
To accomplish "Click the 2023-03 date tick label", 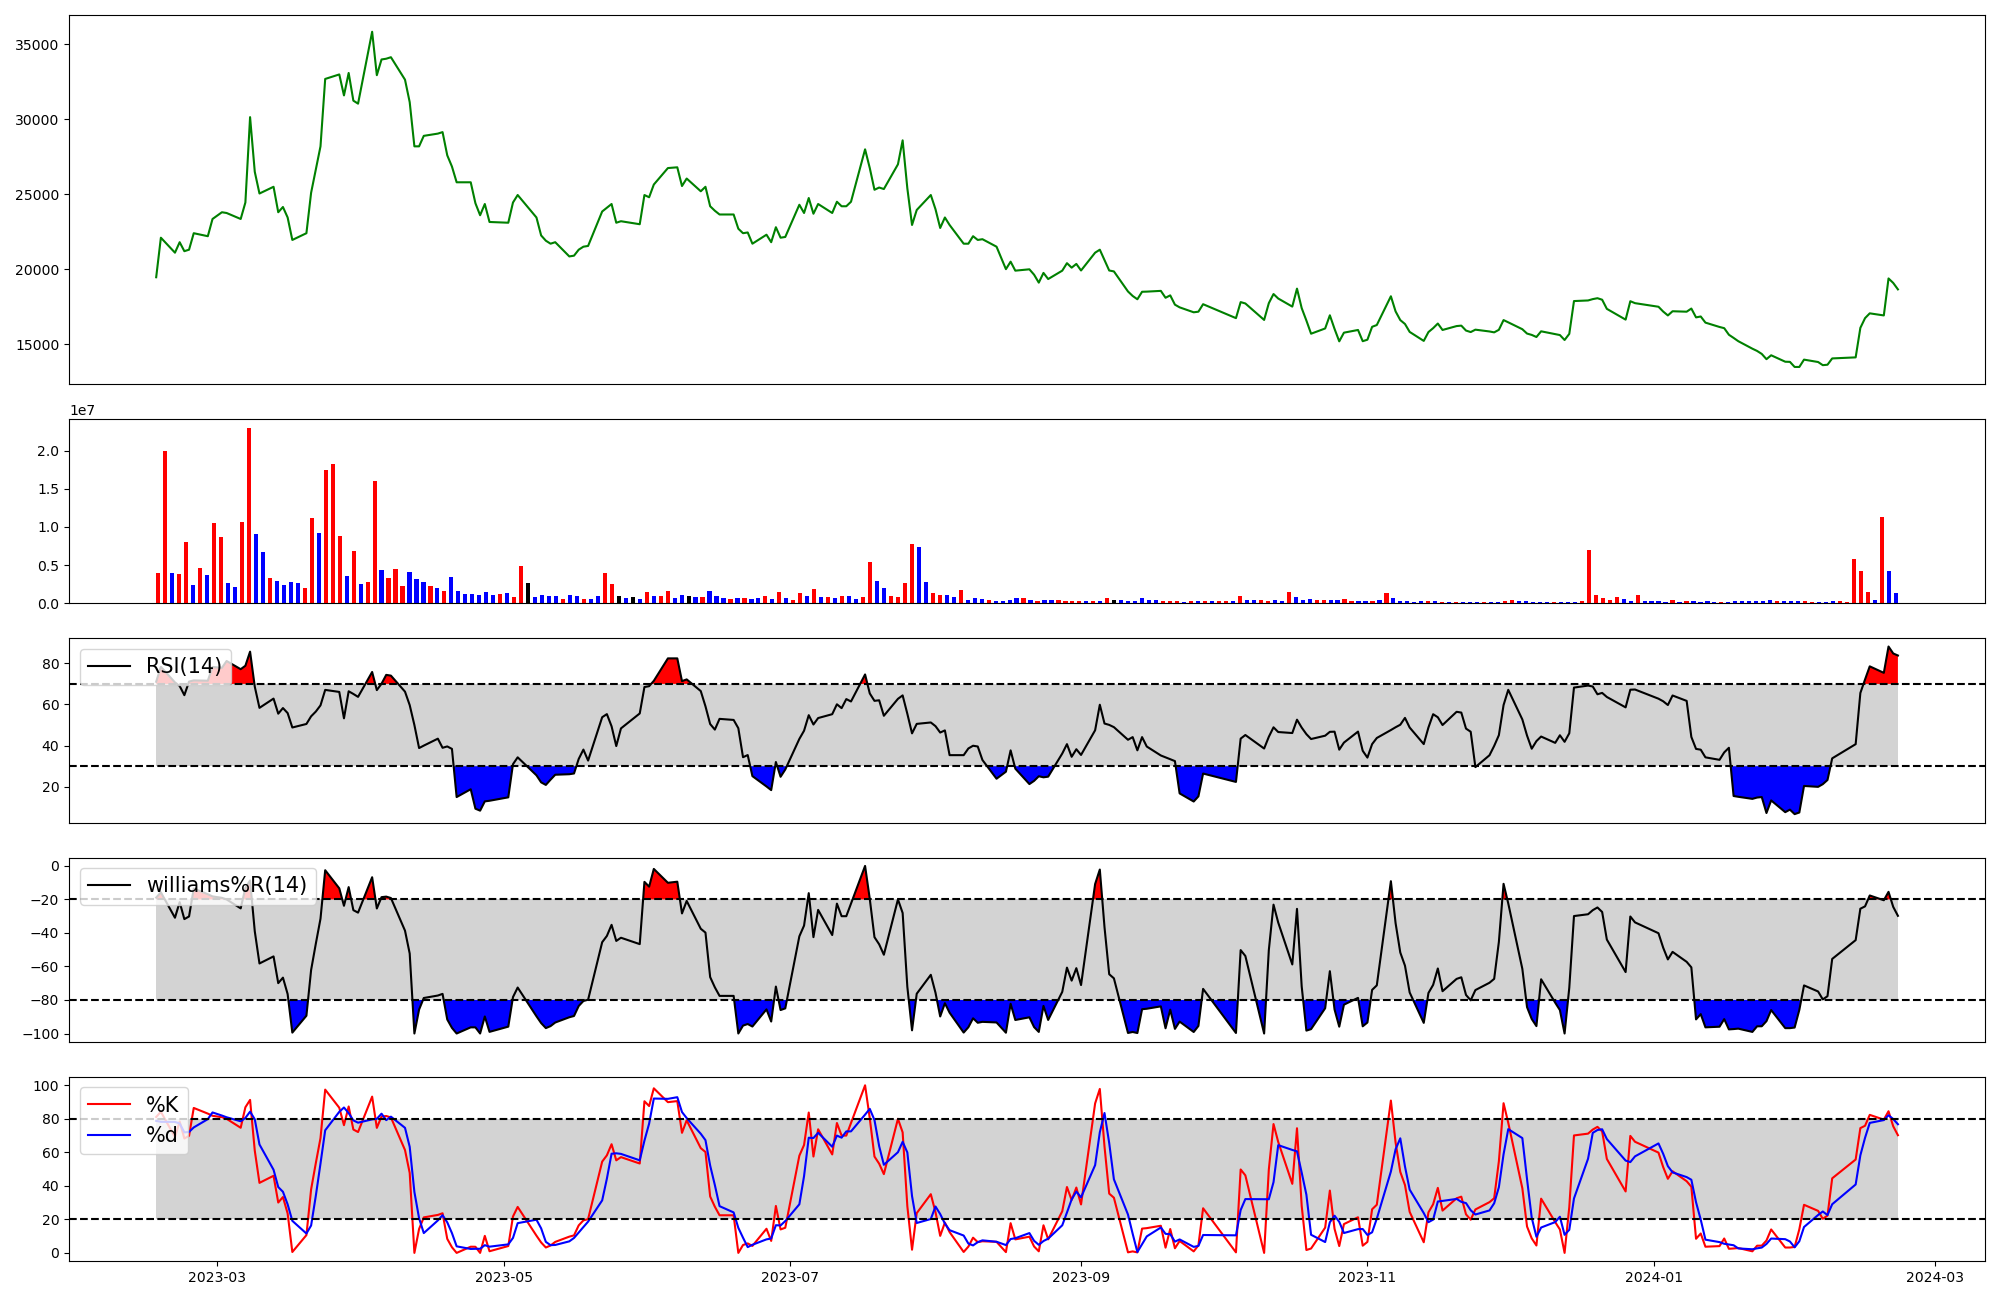I will point(217,1277).
